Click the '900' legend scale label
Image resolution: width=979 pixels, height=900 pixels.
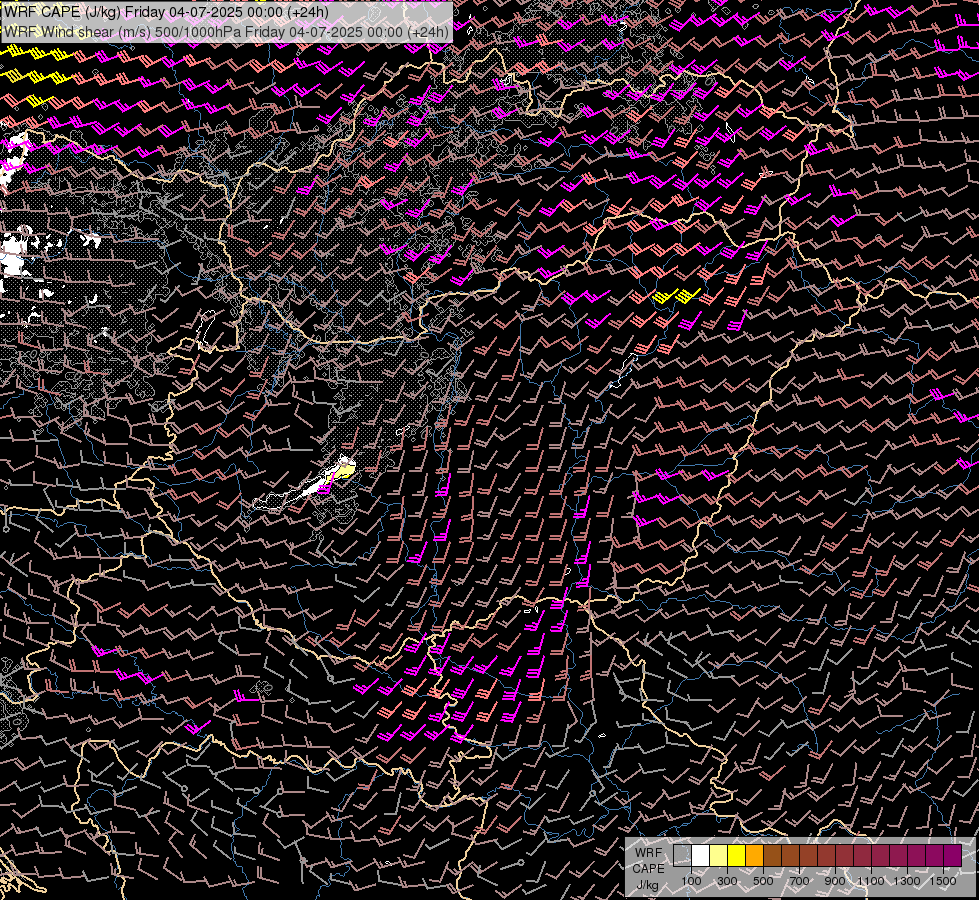(835, 881)
